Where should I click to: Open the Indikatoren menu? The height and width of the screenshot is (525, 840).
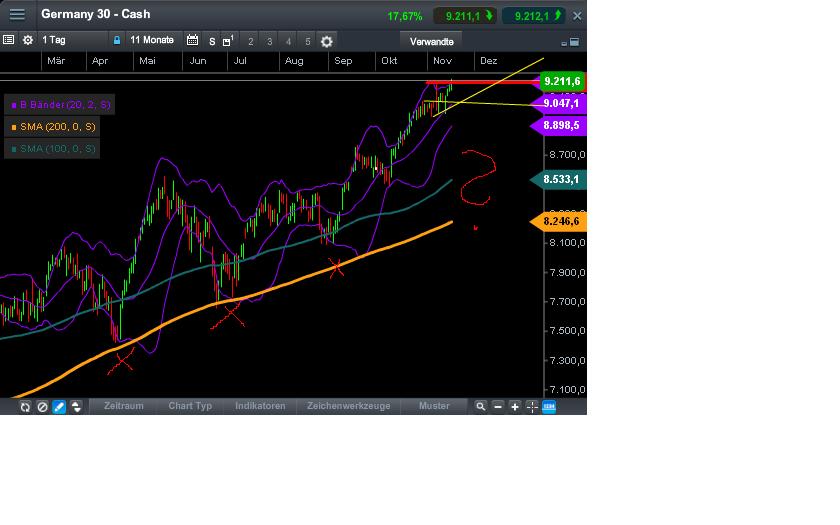click(x=260, y=406)
